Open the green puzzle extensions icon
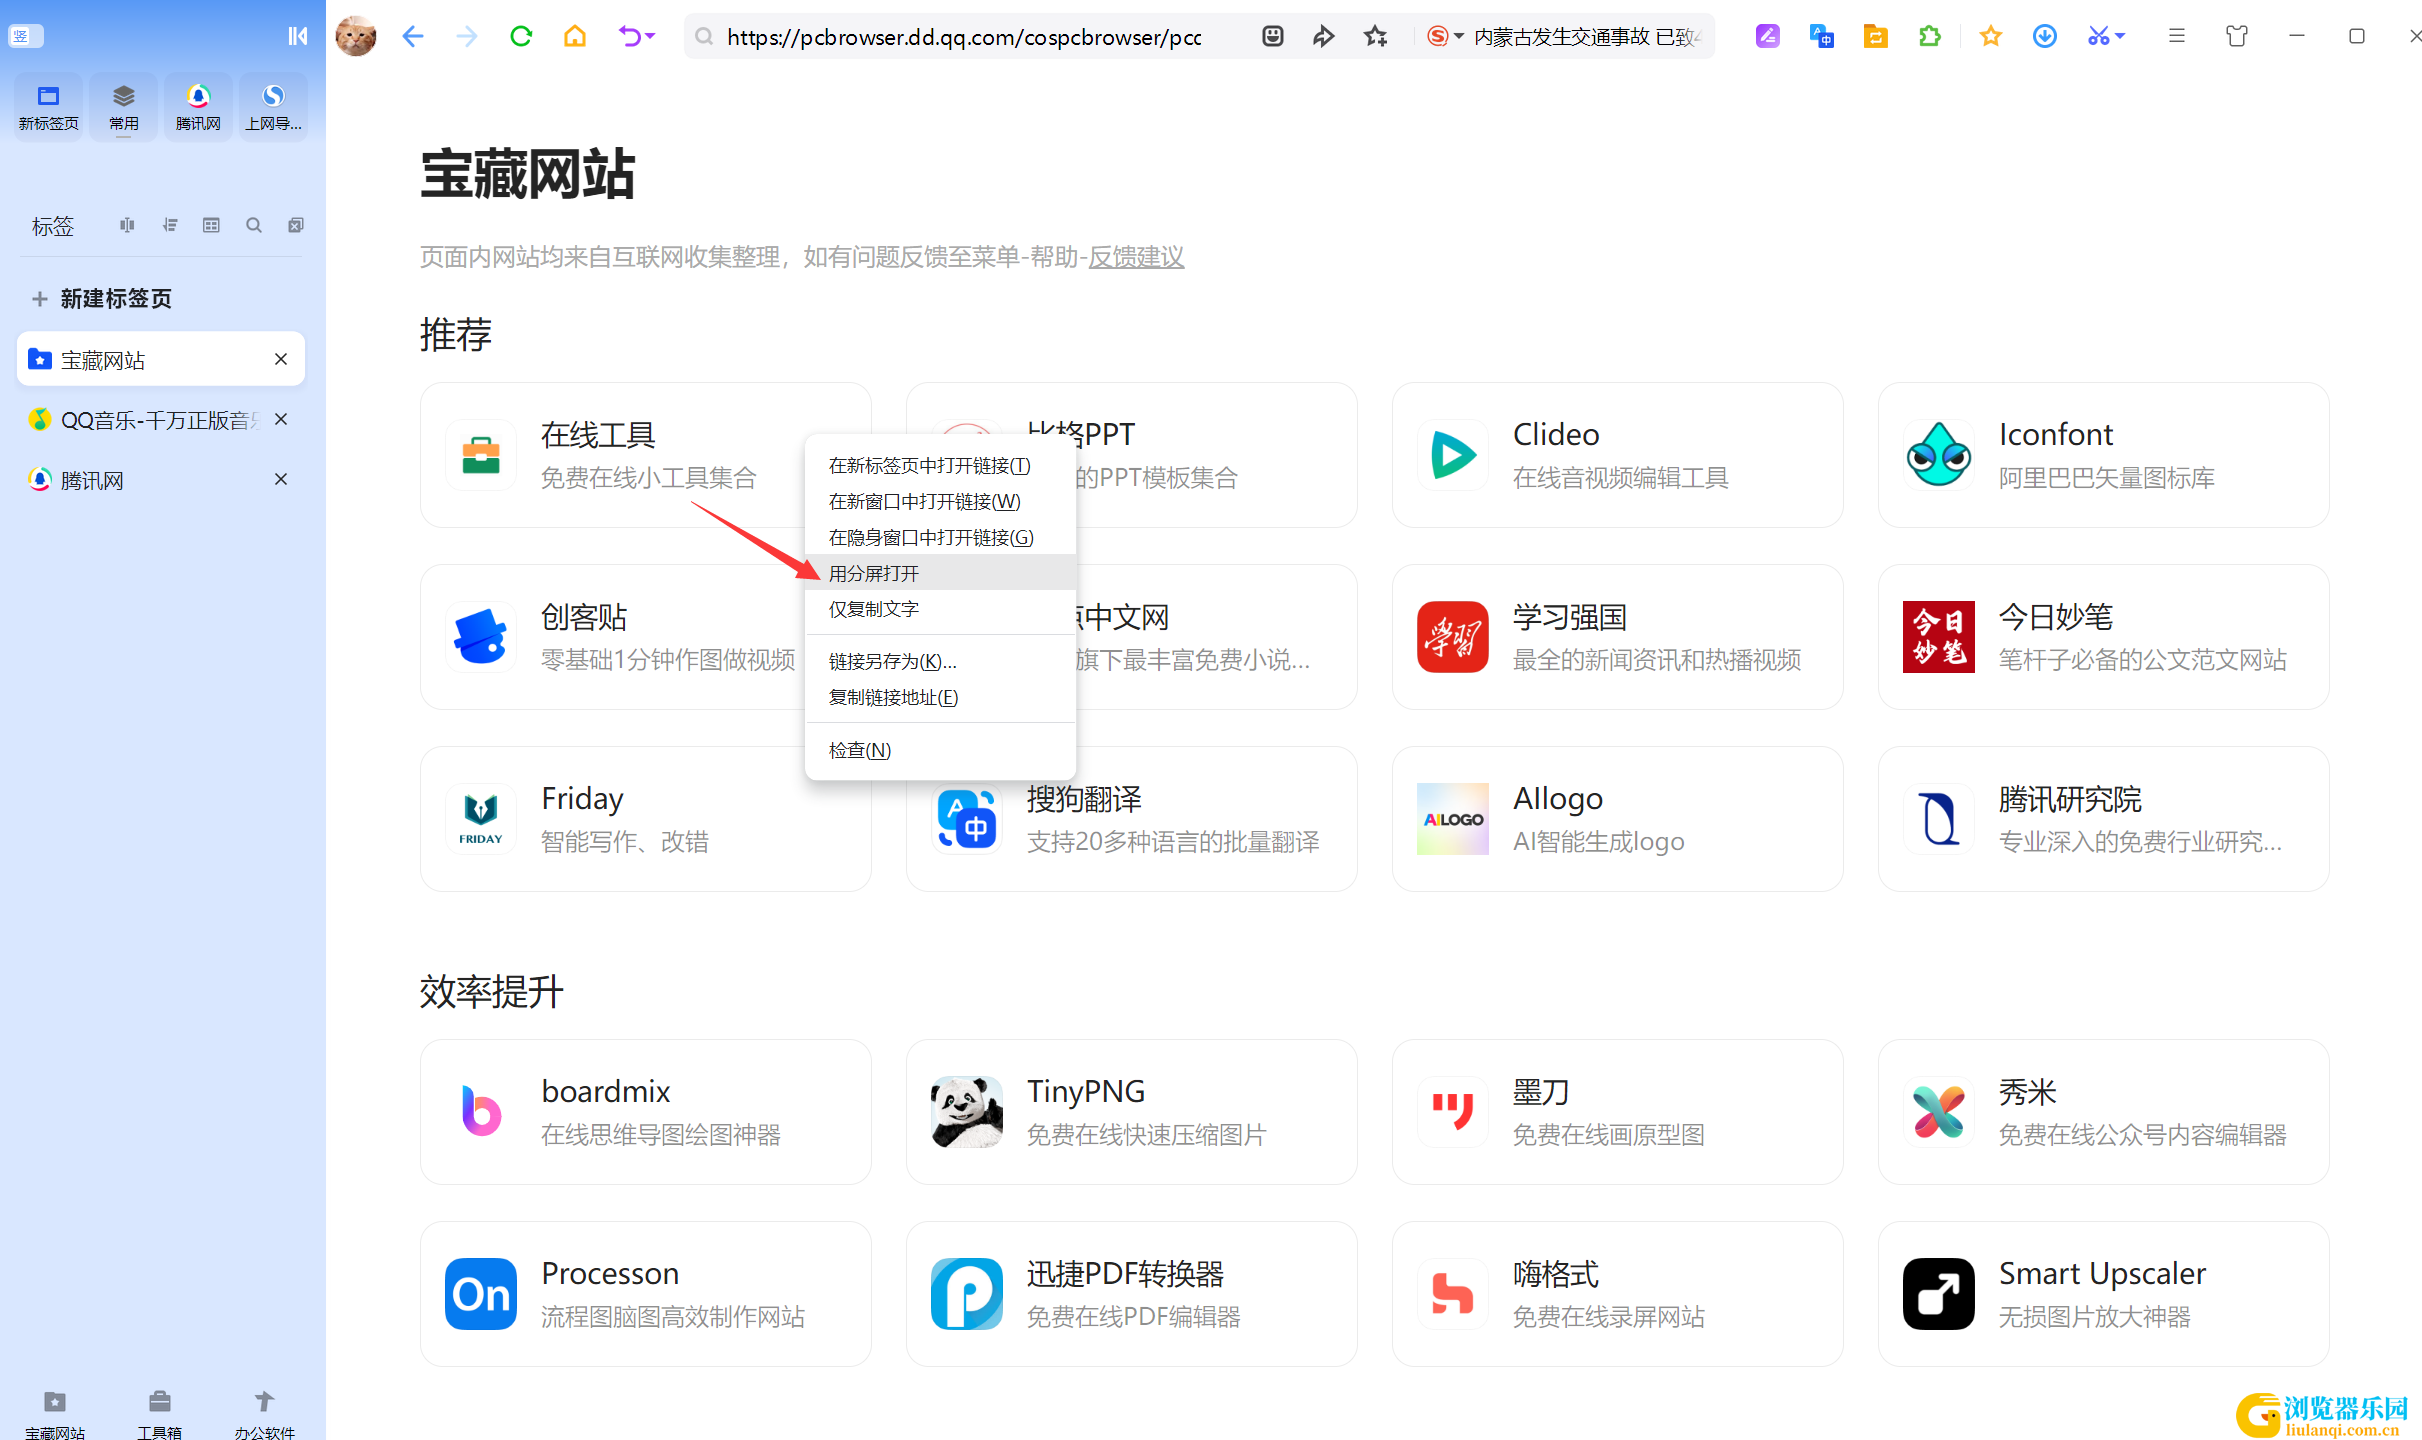 [1929, 36]
